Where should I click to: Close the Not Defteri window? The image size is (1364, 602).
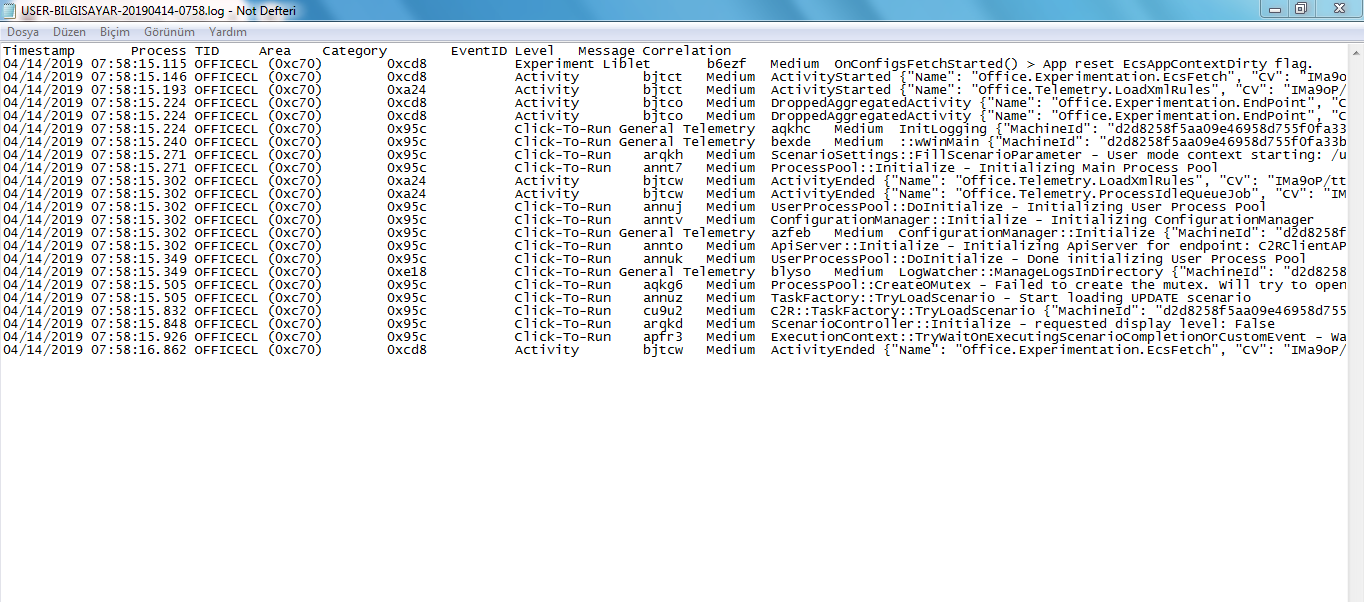(x=1337, y=8)
